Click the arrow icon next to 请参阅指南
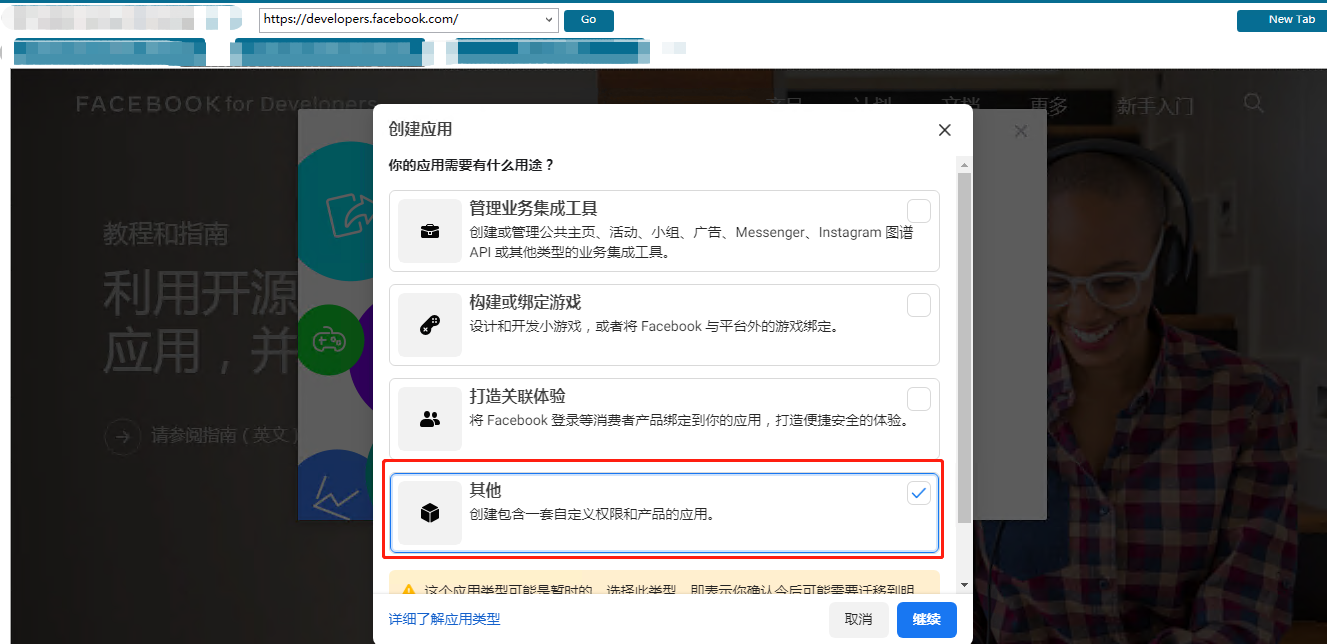 122,437
